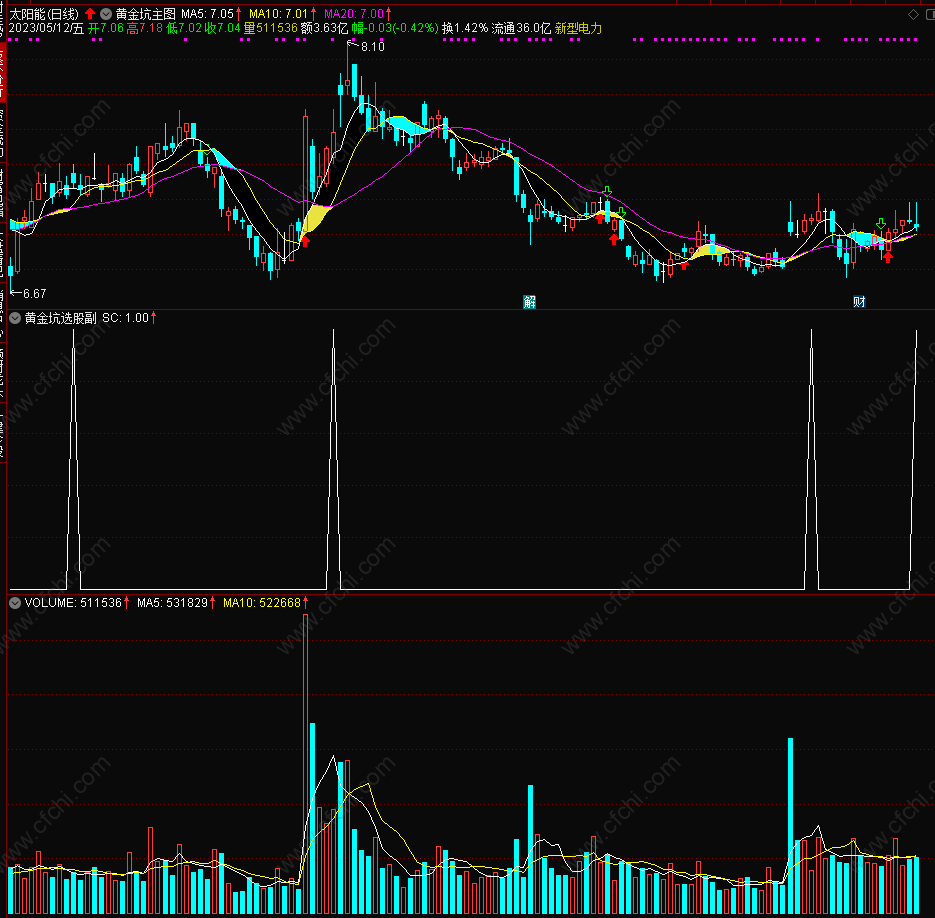Click the volume value 量511536
This screenshot has width=935, height=918.
click(x=271, y=28)
